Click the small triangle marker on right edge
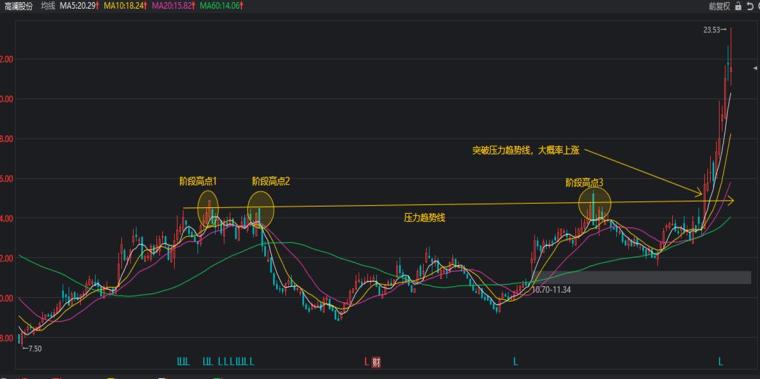The width and height of the screenshot is (760, 379). (754, 68)
